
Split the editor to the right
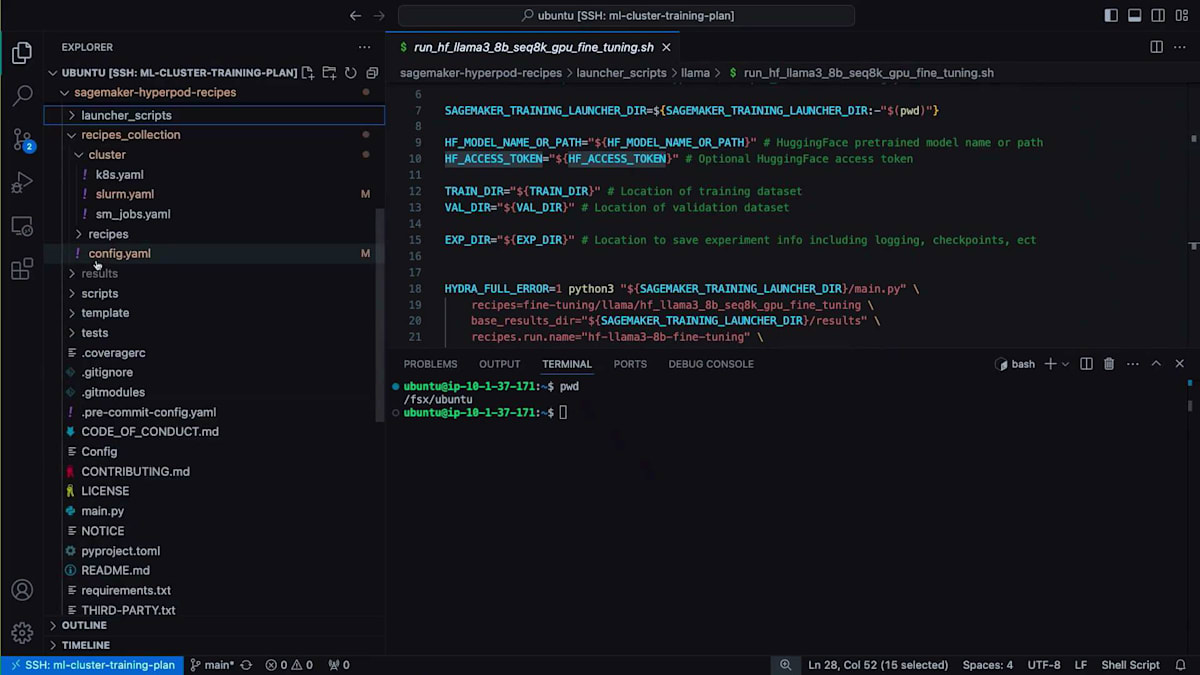(1156, 47)
